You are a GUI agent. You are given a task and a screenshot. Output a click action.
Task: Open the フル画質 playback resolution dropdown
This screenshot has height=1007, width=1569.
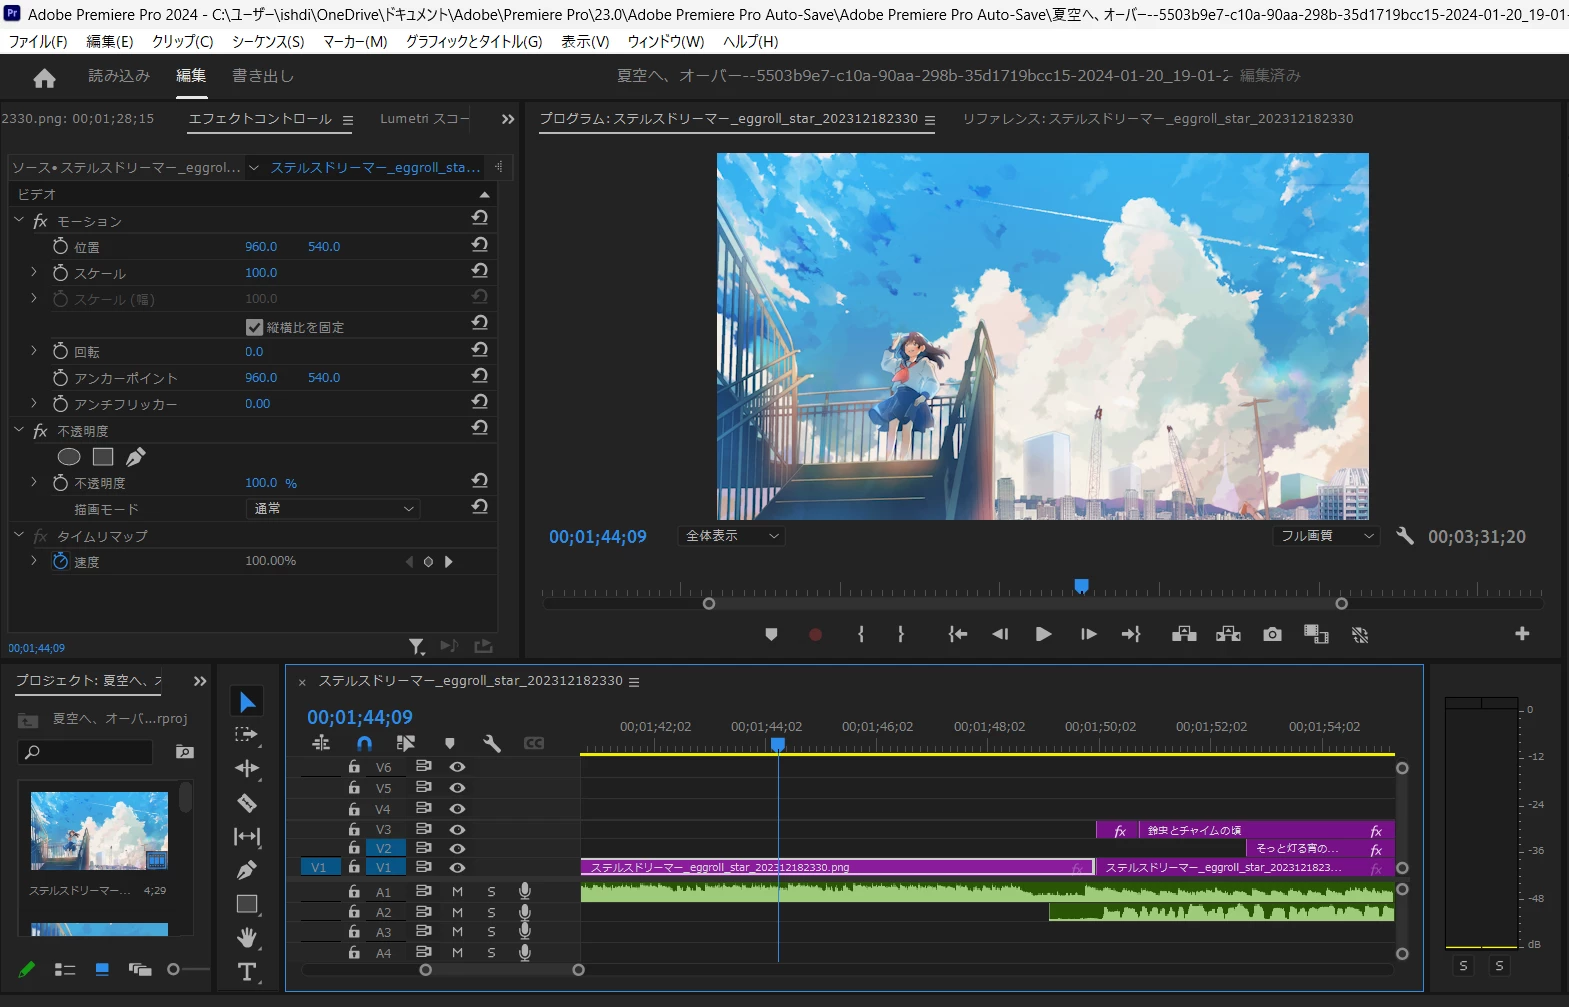(1327, 536)
